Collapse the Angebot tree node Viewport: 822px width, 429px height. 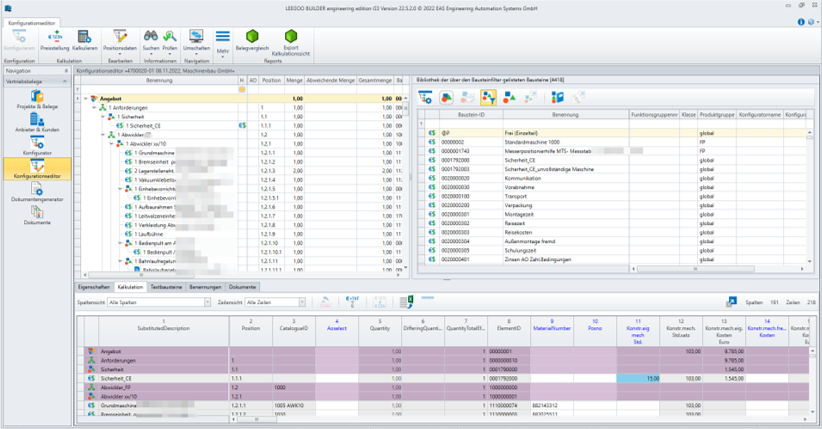pos(86,98)
